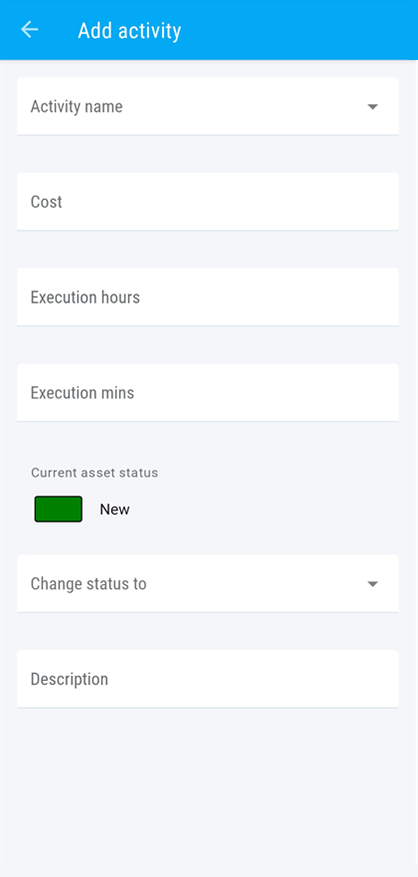Click the blue header bar
The height and width of the screenshot is (877, 418).
(209, 30)
